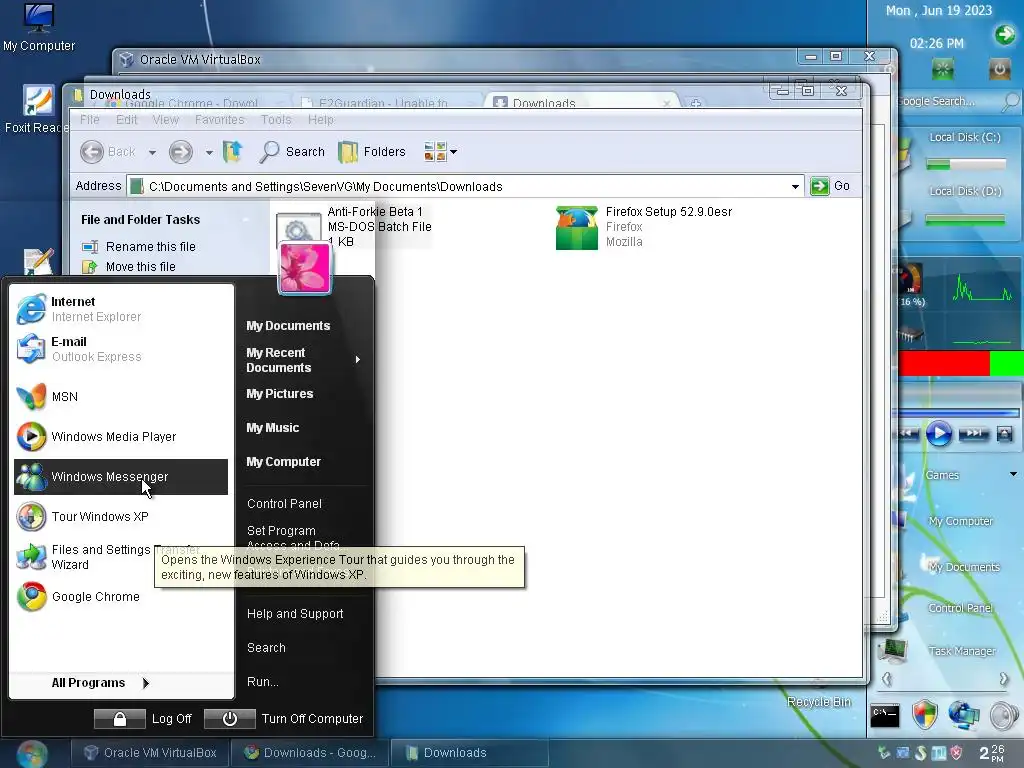Open My Pictures folder

coord(280,394)
